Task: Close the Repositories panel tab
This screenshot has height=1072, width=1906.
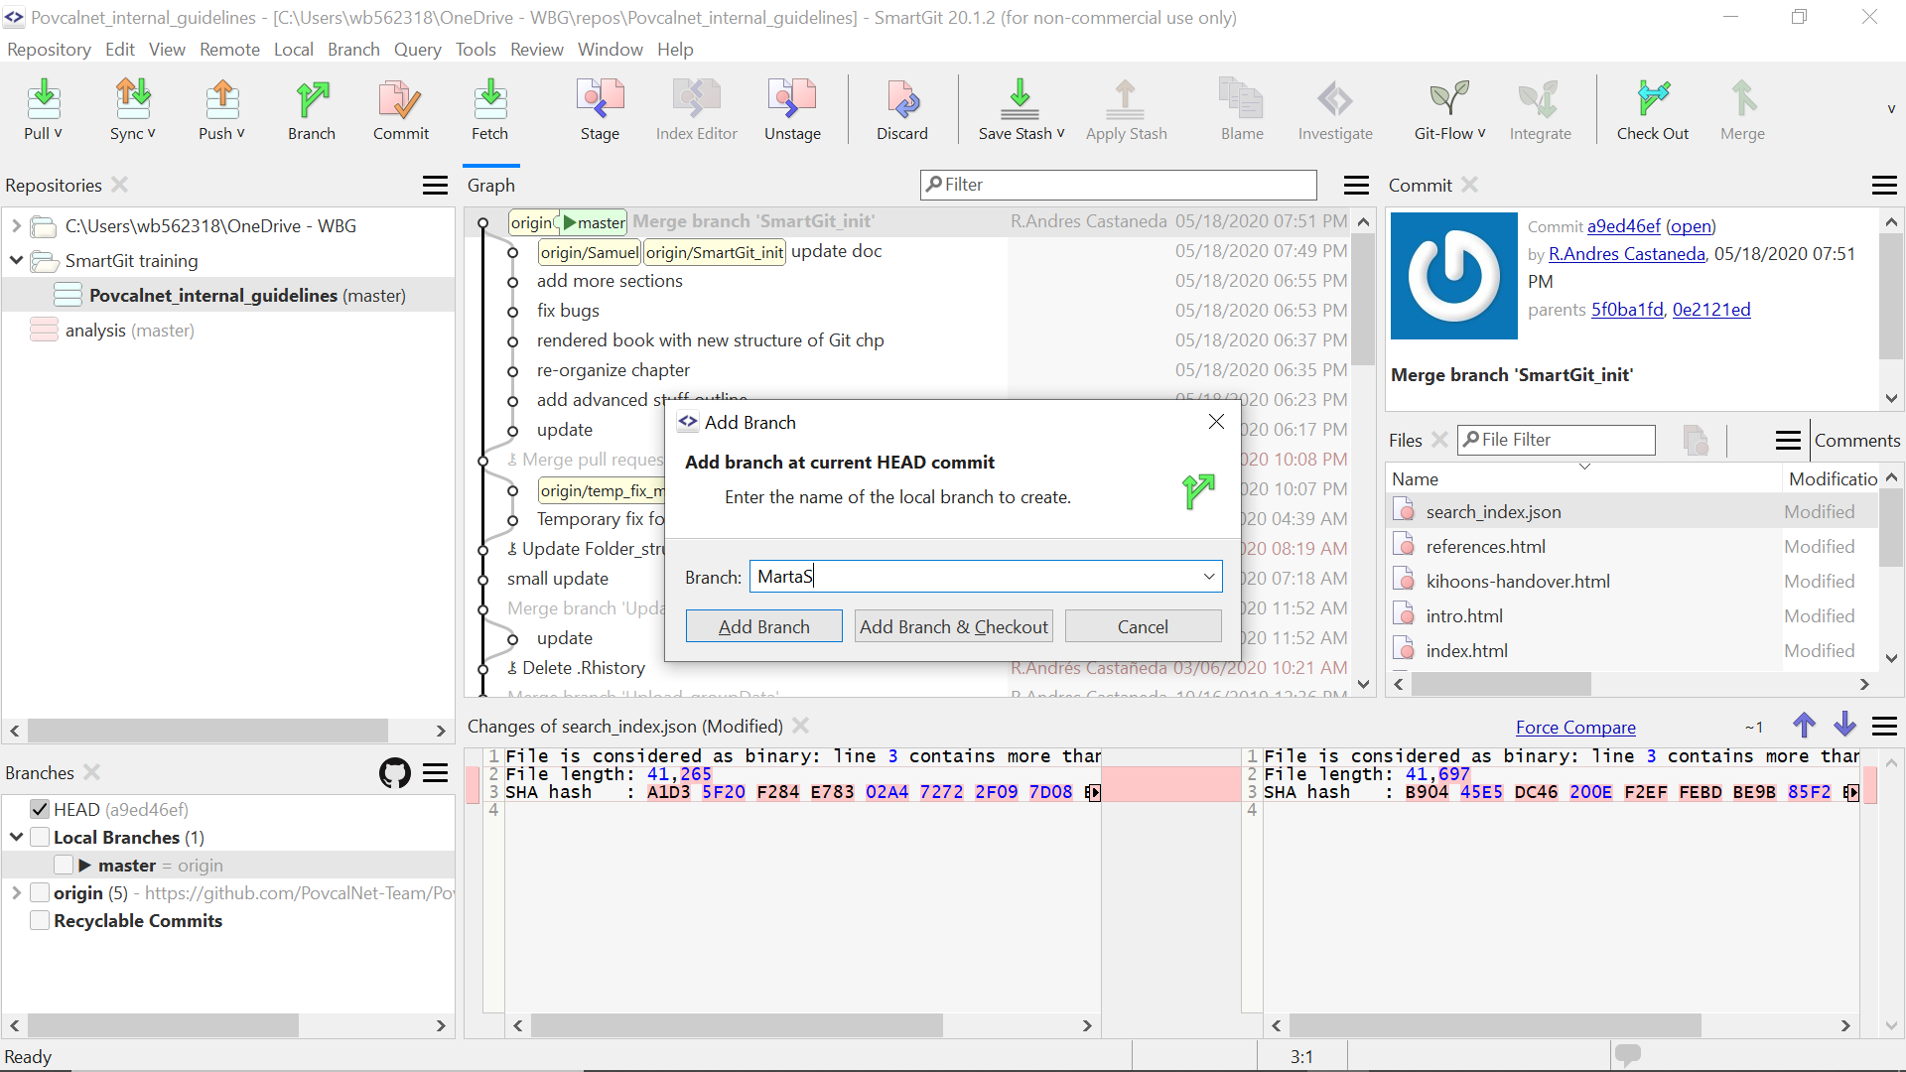Action: [120, 185]
